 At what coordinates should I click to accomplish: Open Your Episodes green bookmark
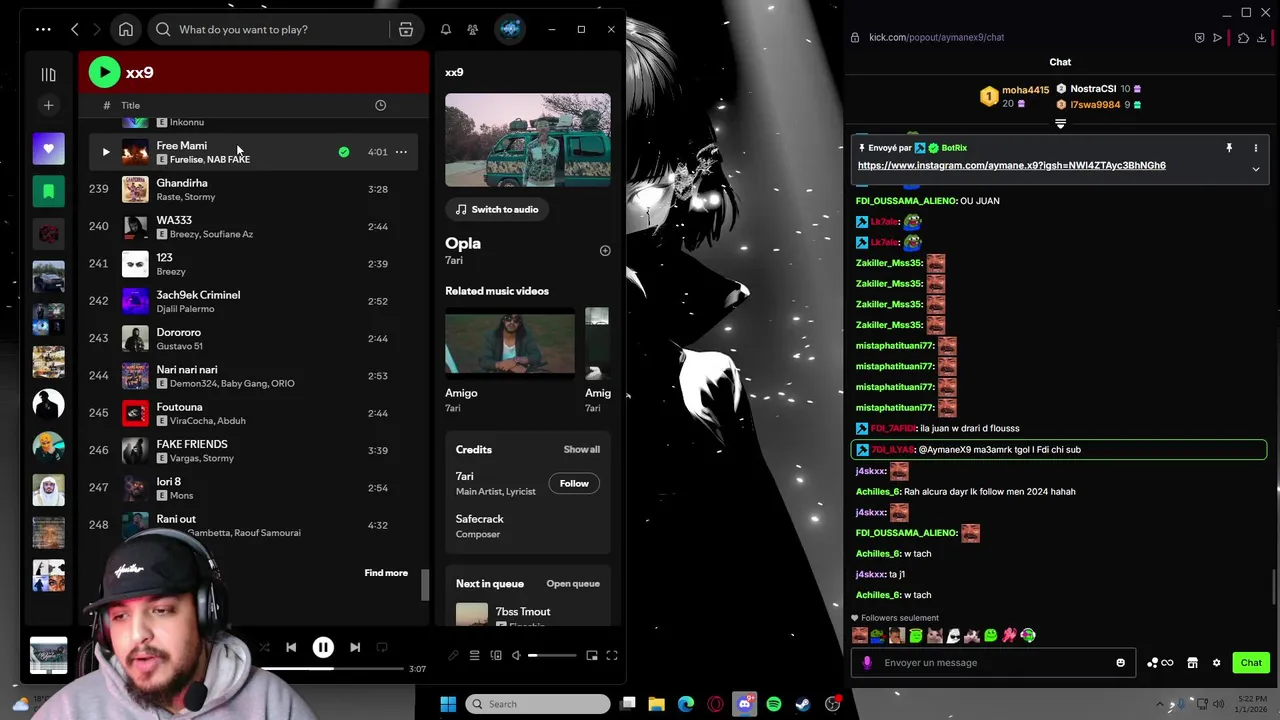(x=48, y=191)
